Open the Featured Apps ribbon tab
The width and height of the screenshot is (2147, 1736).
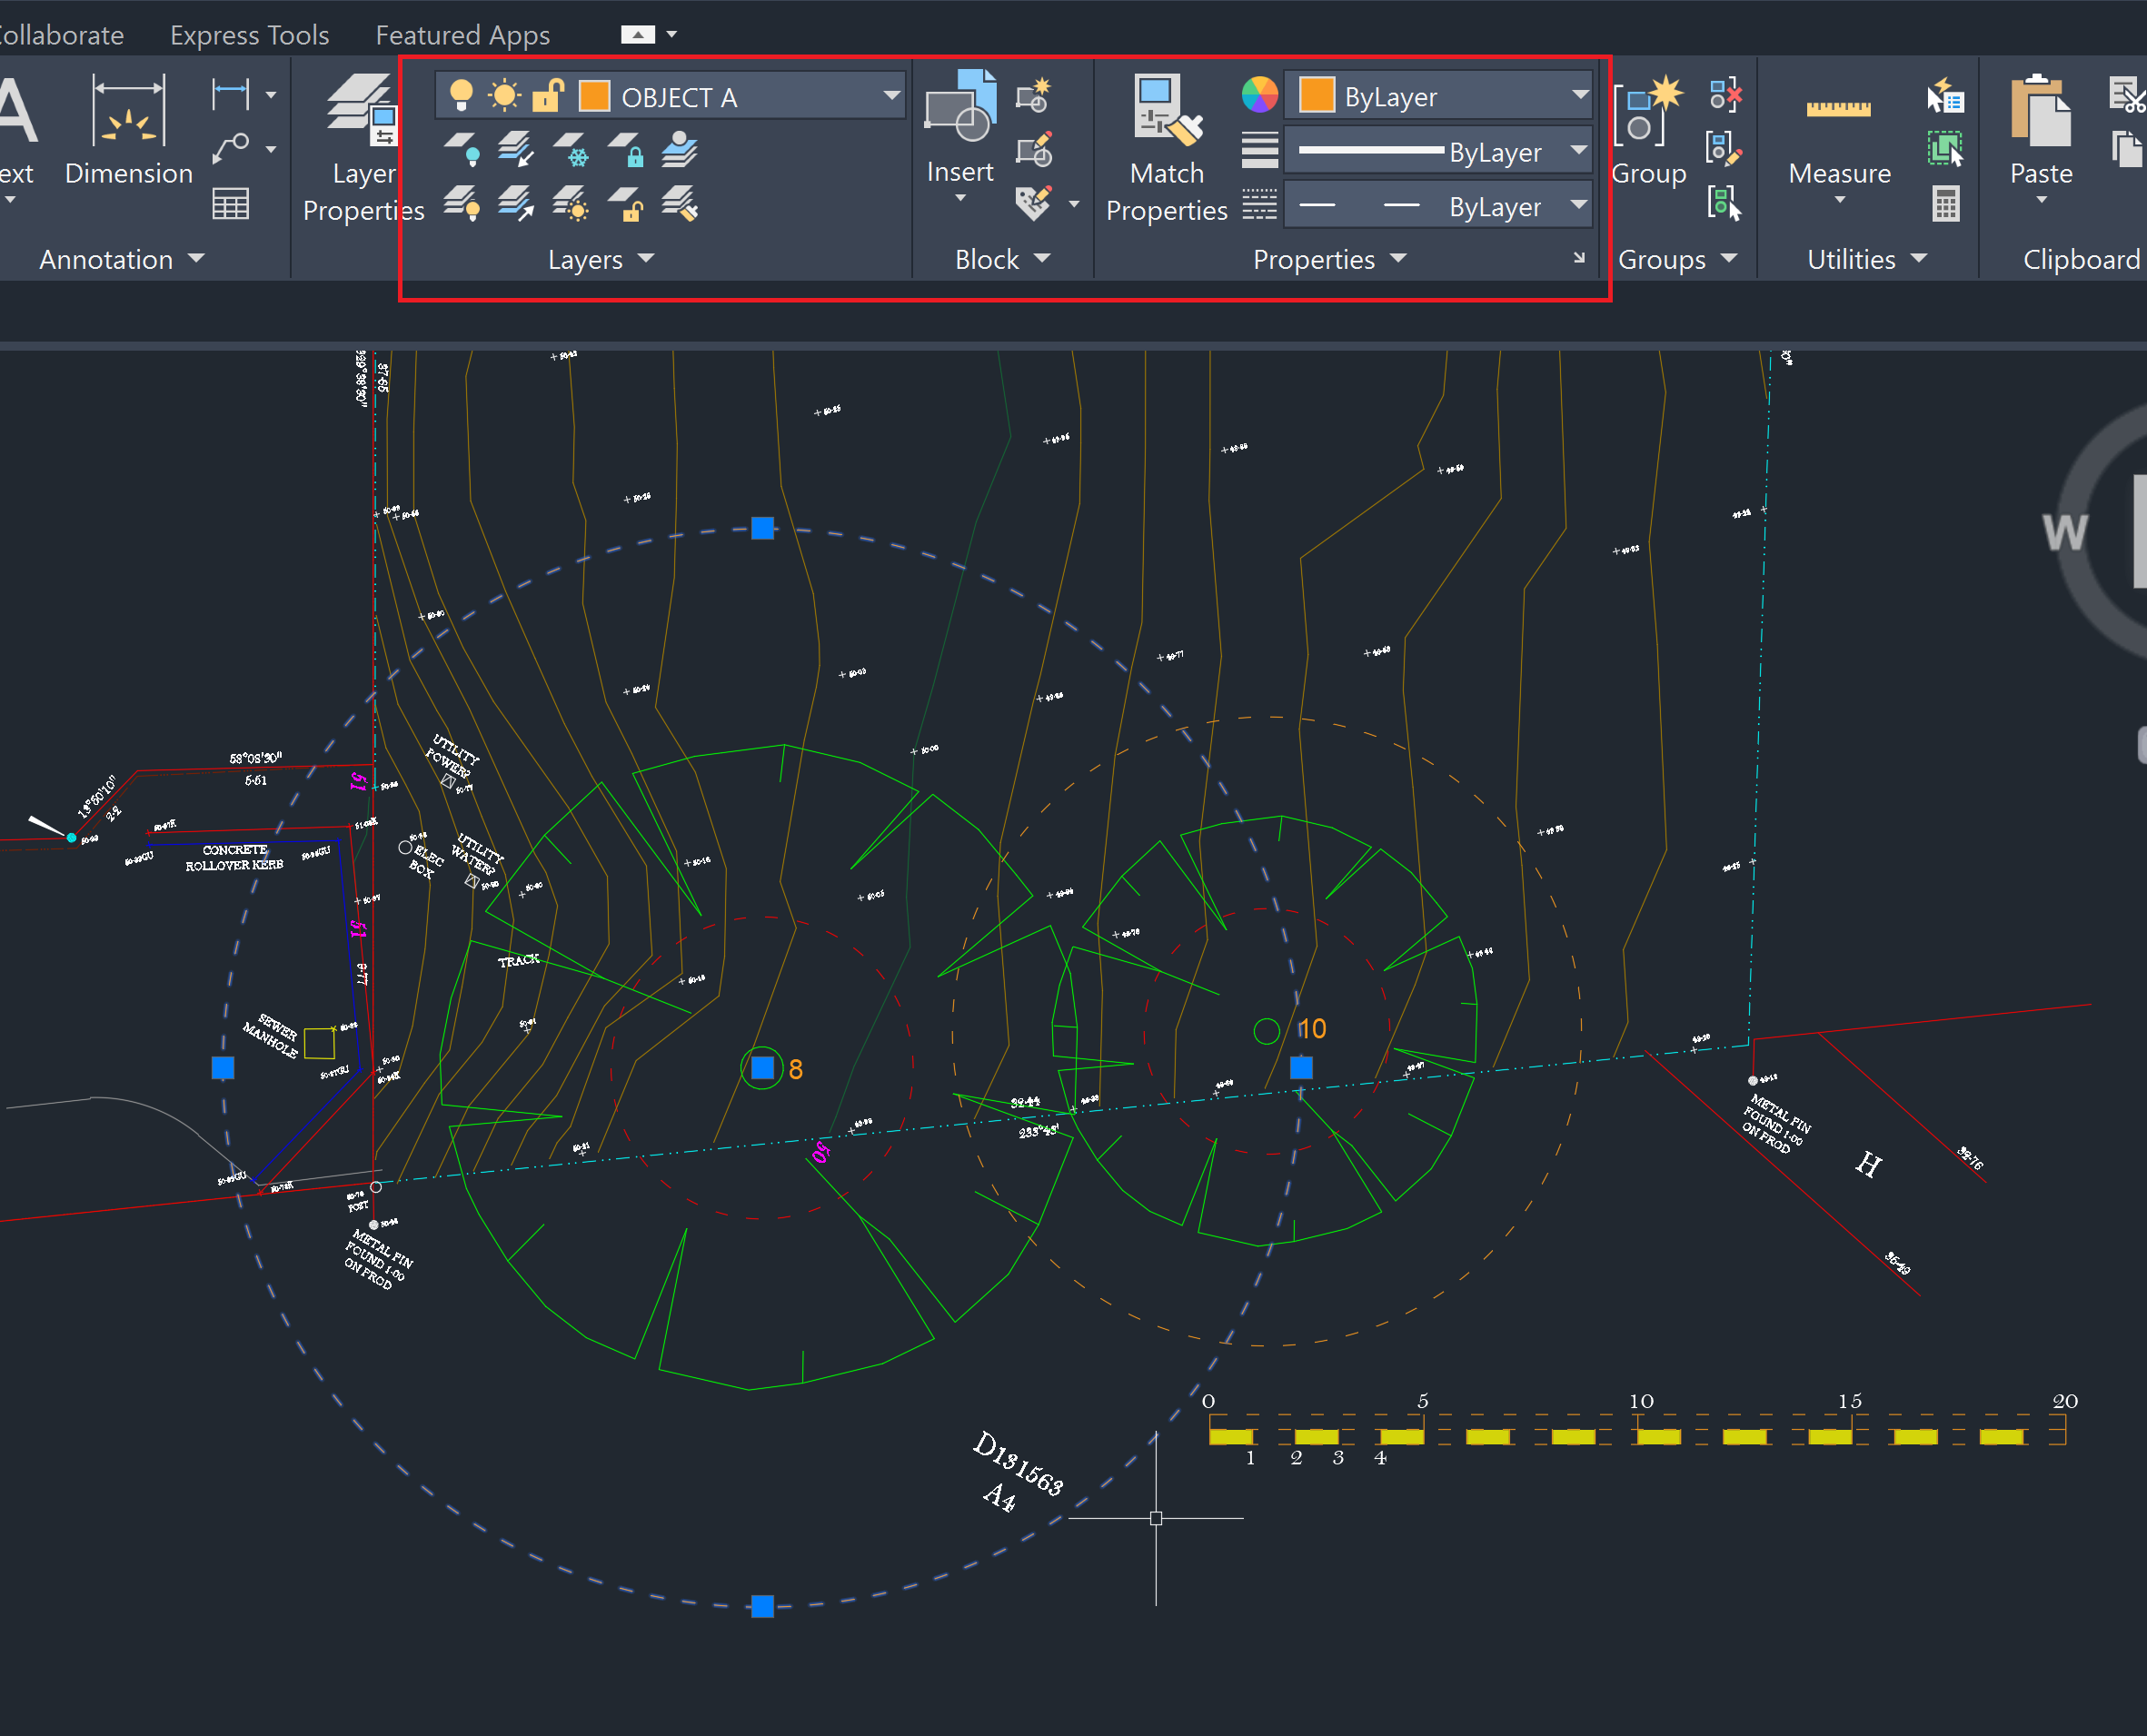click(x=462, y=34)
